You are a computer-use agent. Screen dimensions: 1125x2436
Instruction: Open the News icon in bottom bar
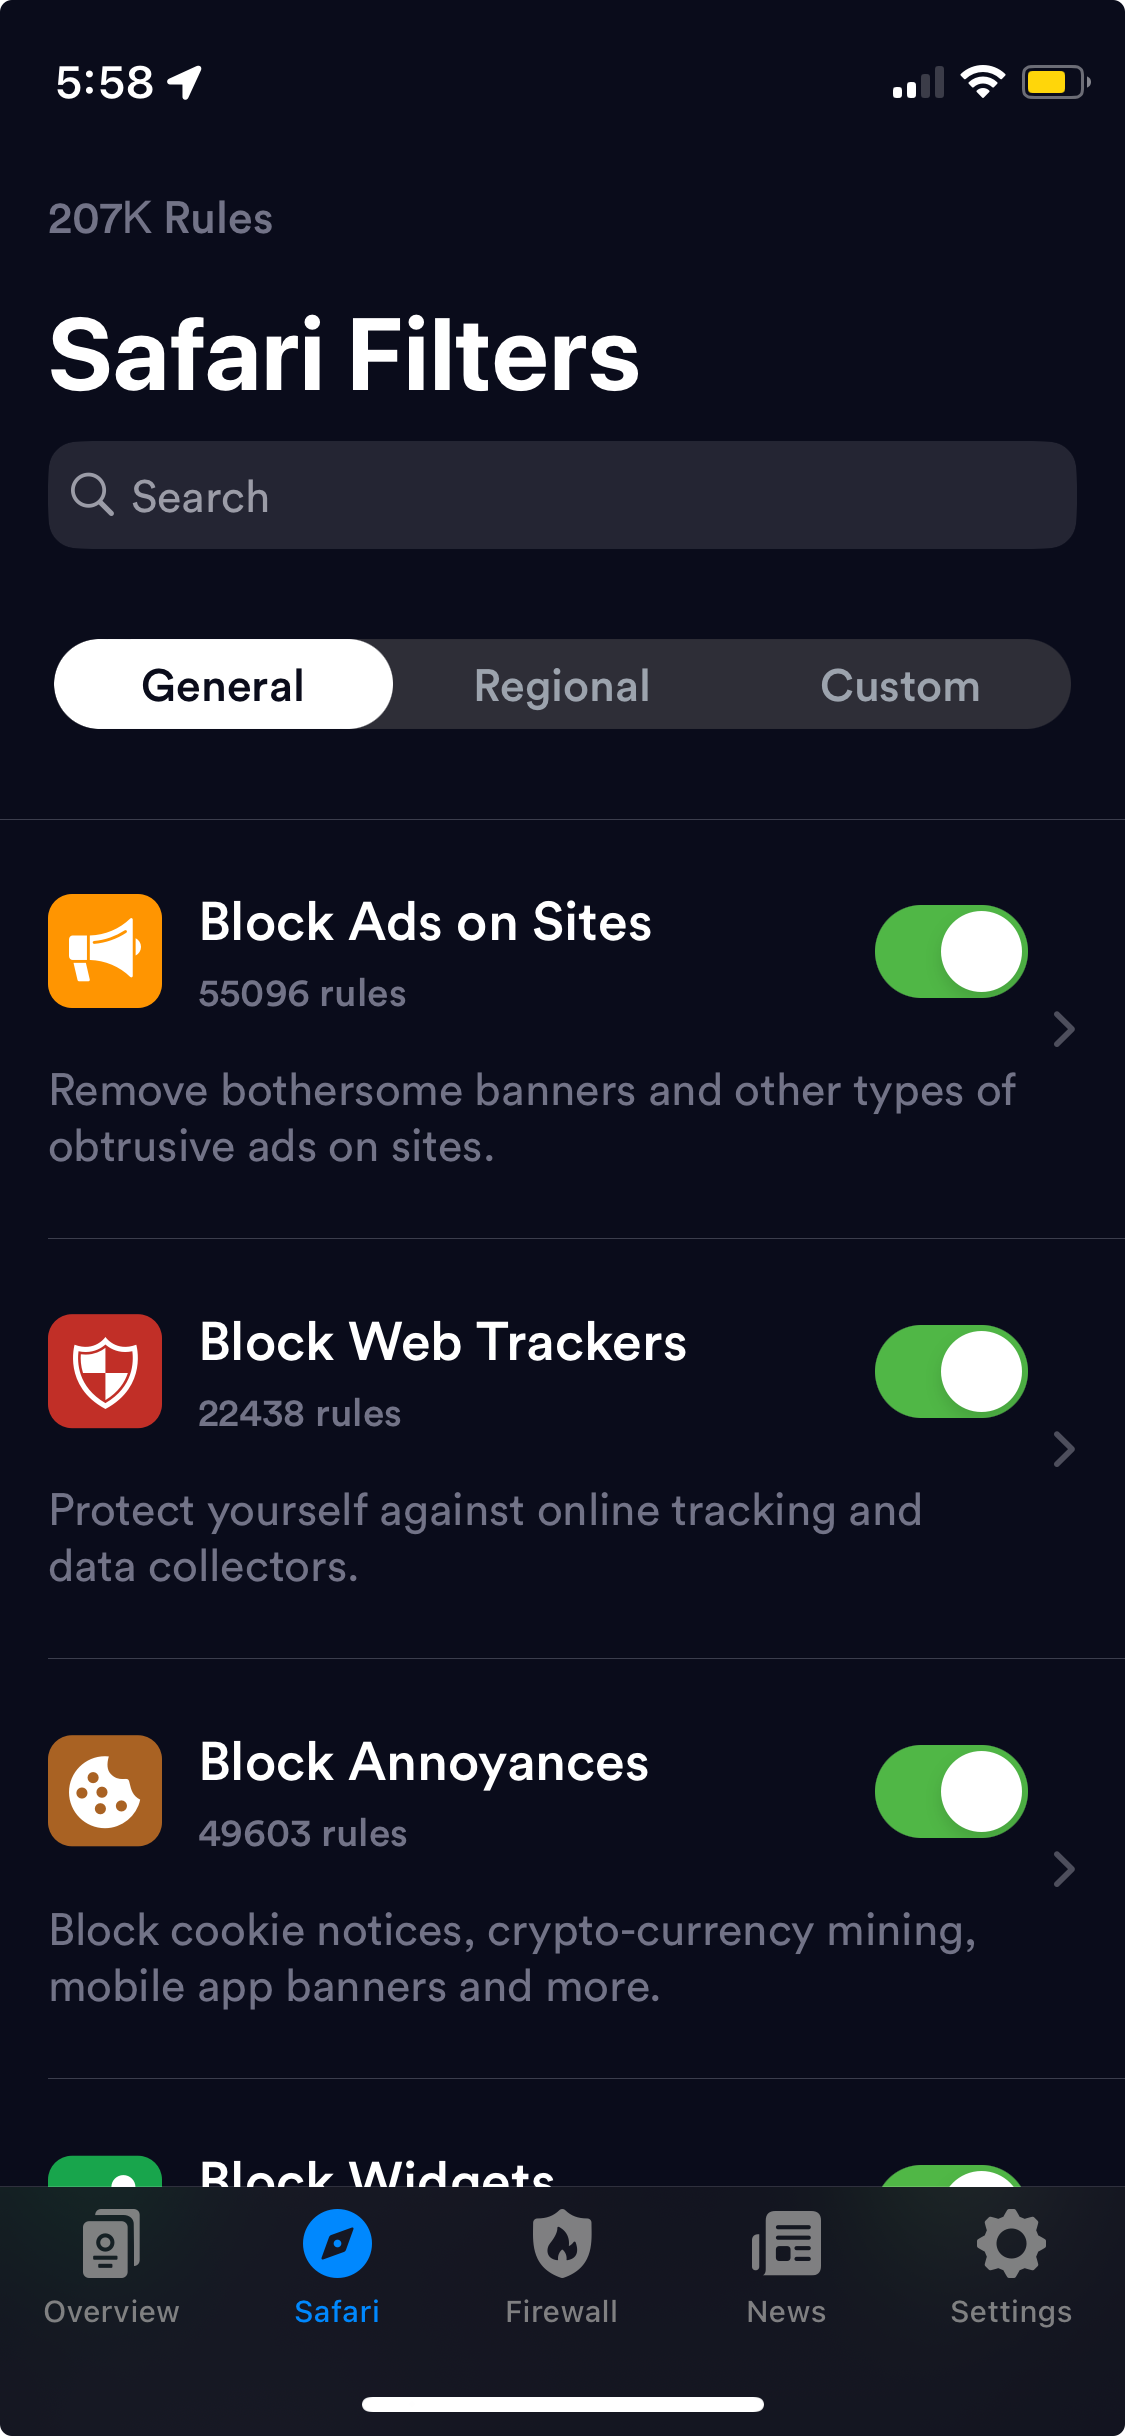(787, 2244)
